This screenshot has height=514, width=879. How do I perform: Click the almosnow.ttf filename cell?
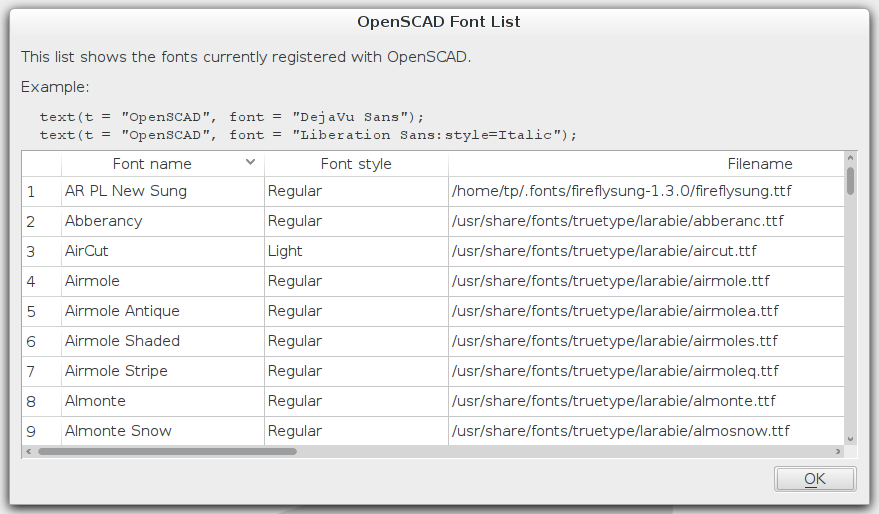pos(646,431)
